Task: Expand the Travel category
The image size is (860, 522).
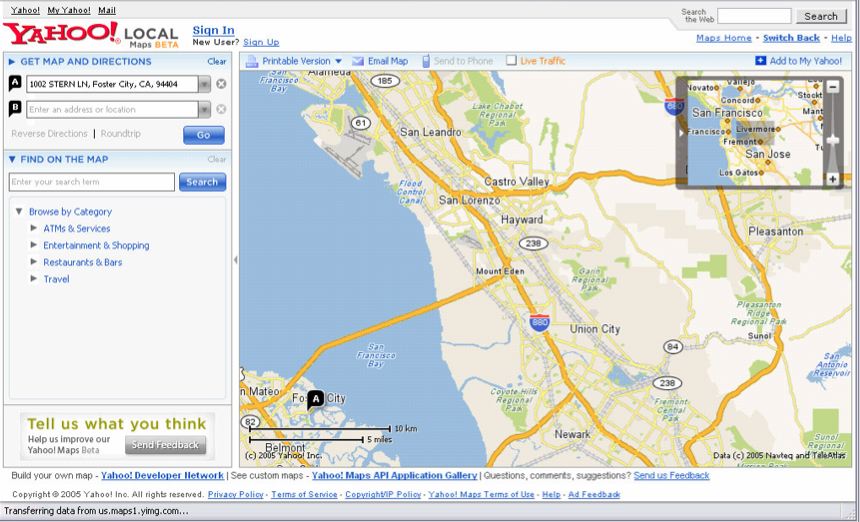Action: click(x=33, y=279)
